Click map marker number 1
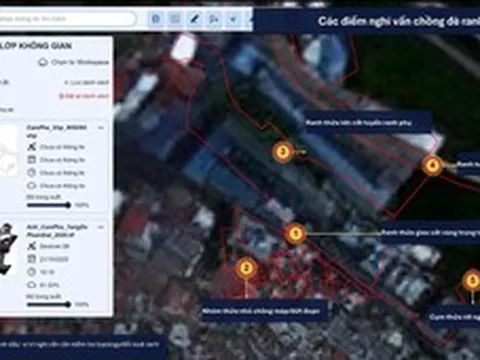 [295, 233]
